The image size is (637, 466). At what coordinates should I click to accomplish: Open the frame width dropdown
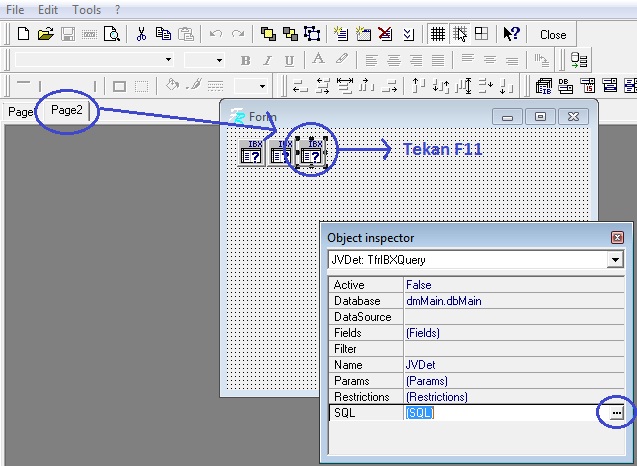[262, 86]
